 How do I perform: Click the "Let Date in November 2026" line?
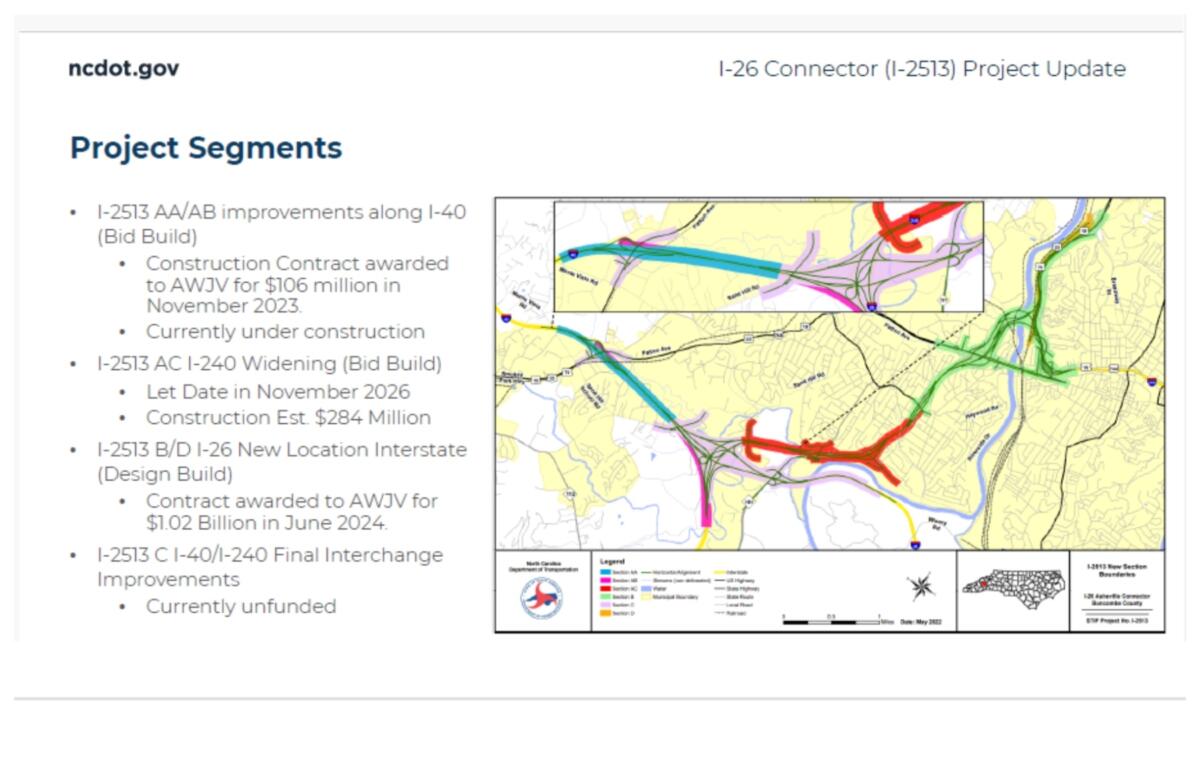coord(278,391)
